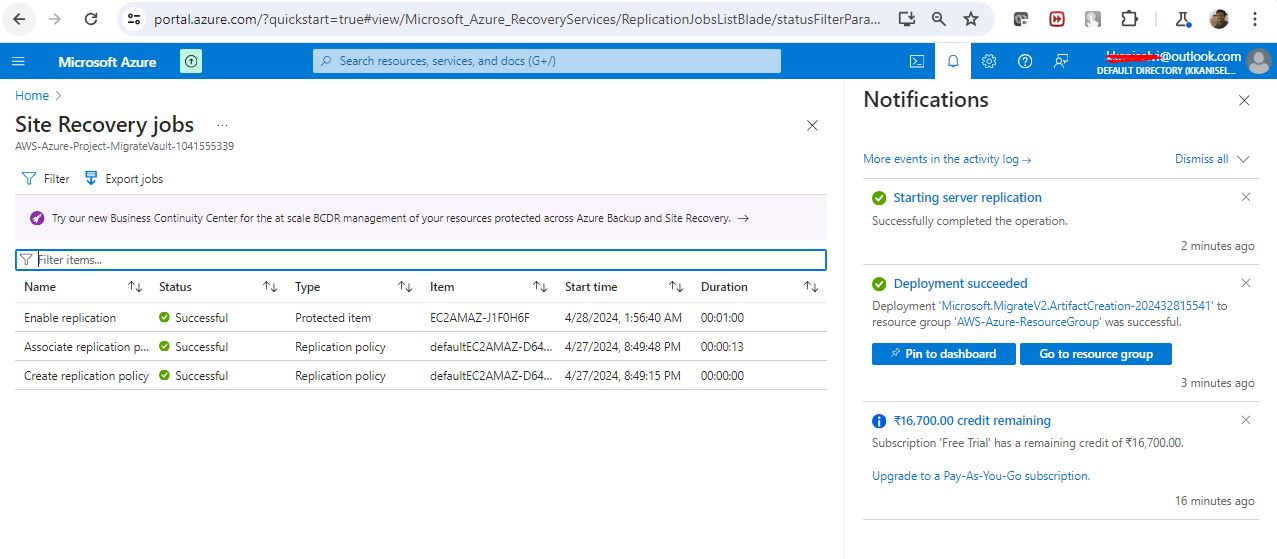Click the Go to resource group button
Image resolution: width=1277 pixels, height=559 pixels.
coord(1095,354)
